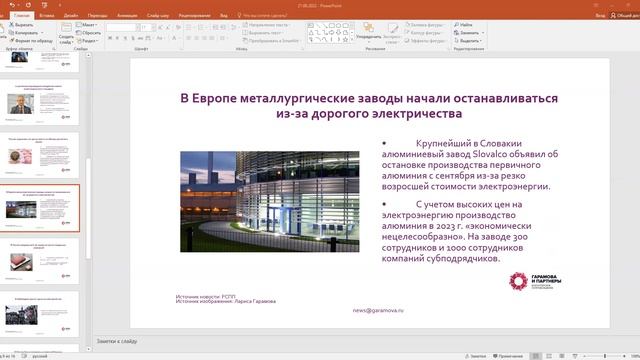640x360 pixels.
Task: Click the slide title text about European plants
Action: (369, 106)
